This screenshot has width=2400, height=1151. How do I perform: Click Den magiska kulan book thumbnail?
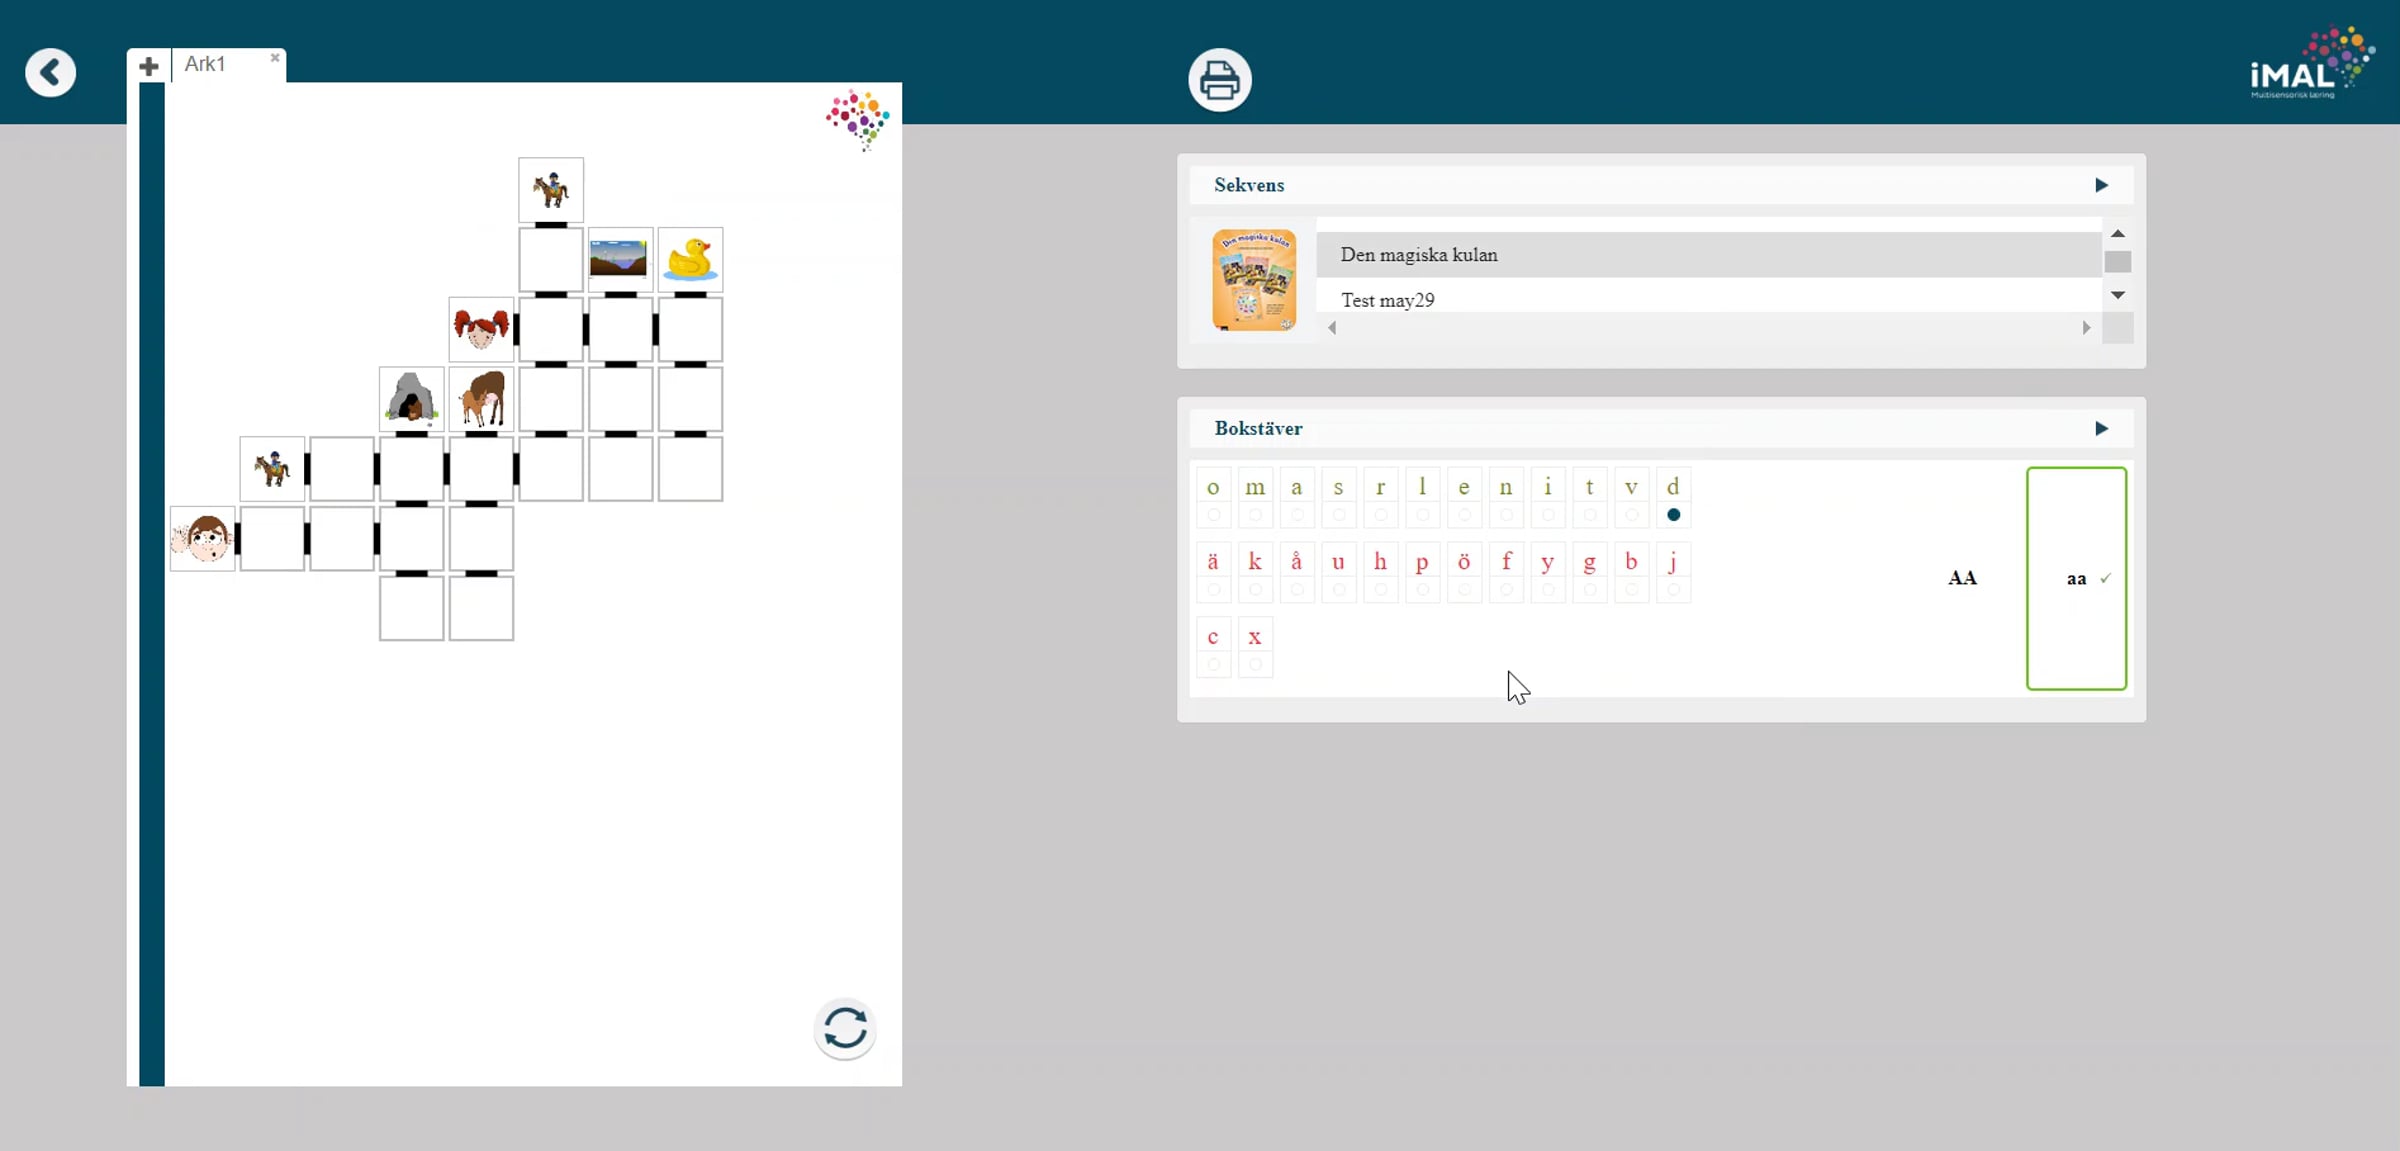1254,280
